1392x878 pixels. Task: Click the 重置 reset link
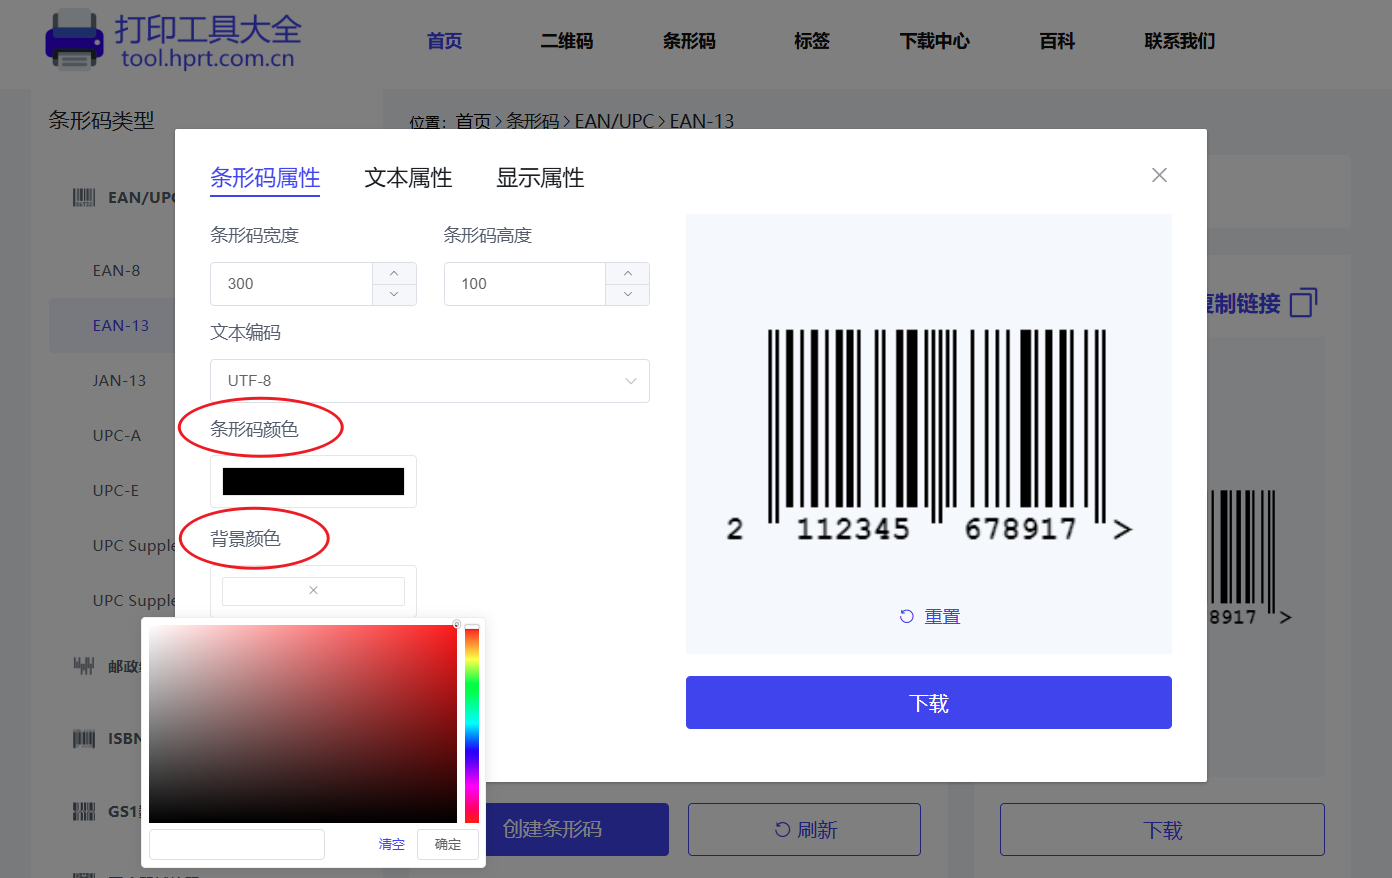[942, 616]
